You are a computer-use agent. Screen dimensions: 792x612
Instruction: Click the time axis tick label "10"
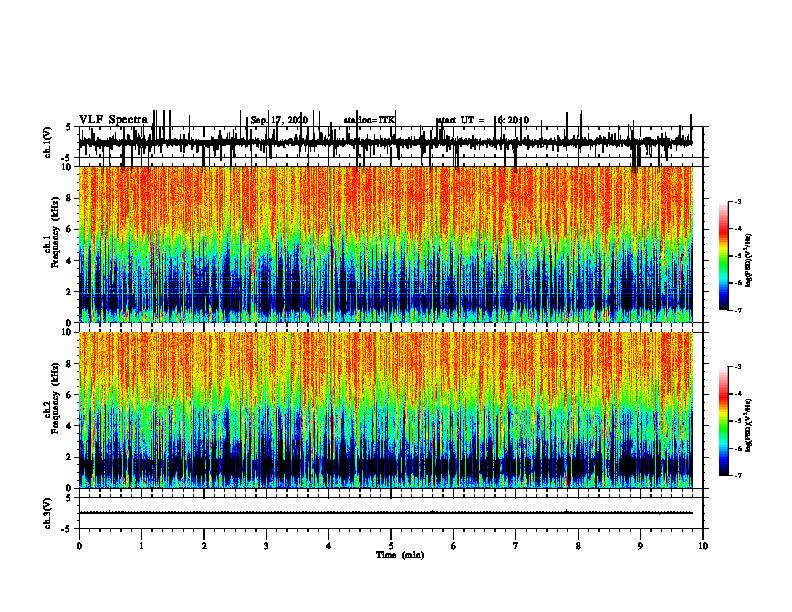pos(703,546)
